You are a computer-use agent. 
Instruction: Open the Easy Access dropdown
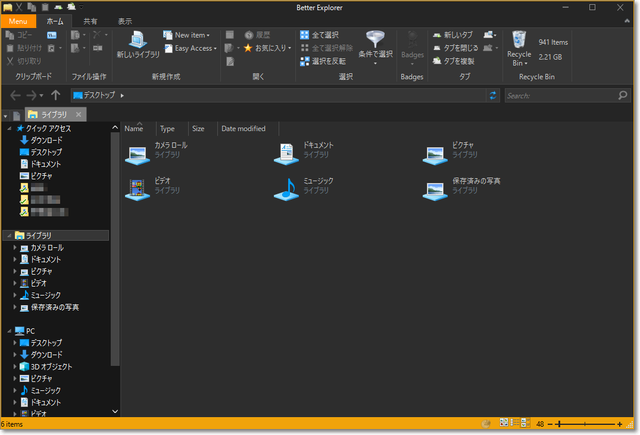click(x=188, y=48)
